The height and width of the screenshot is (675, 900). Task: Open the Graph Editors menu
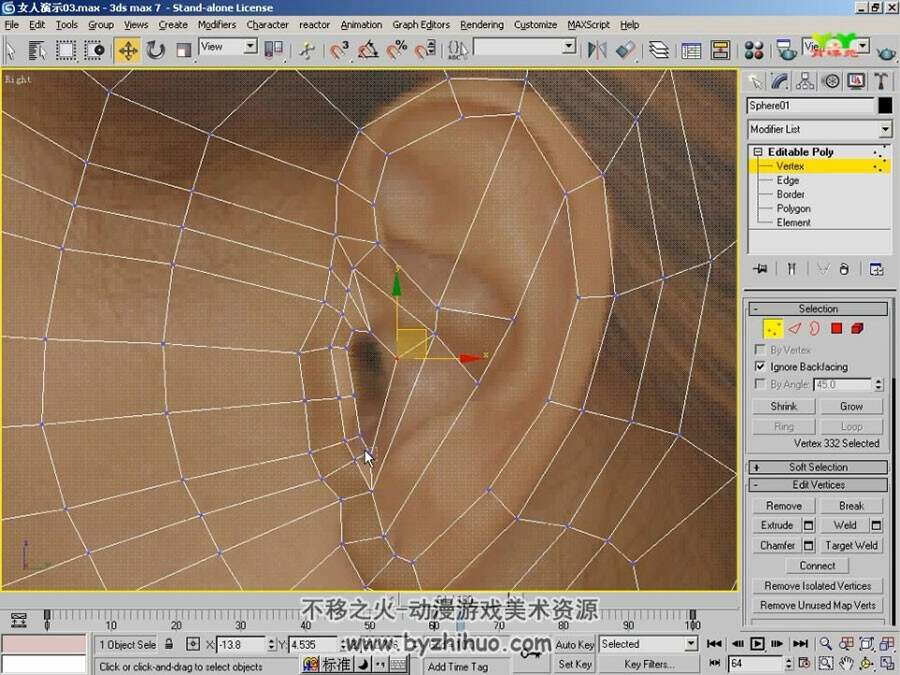coord(421,25)
